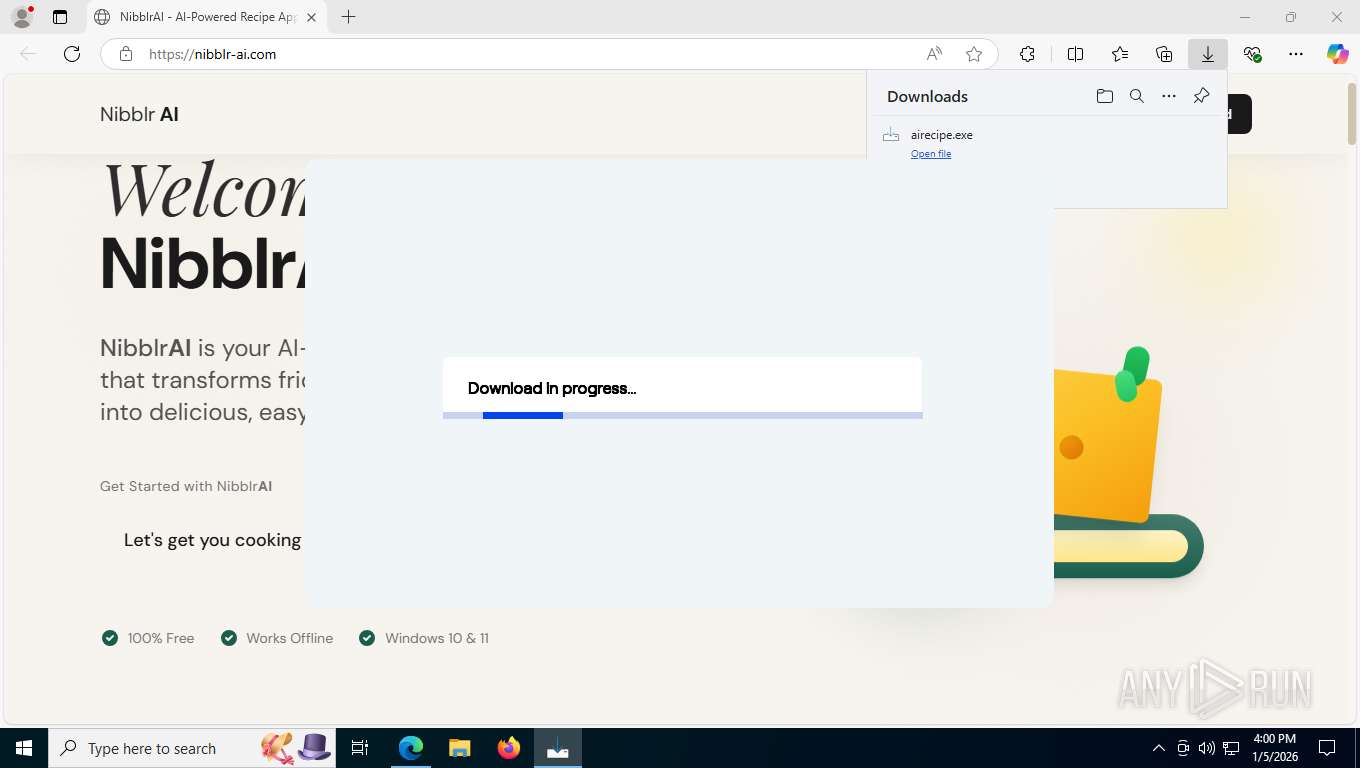Open the network tray icon
1360x768 pixels.
(x=1232, y=748)
